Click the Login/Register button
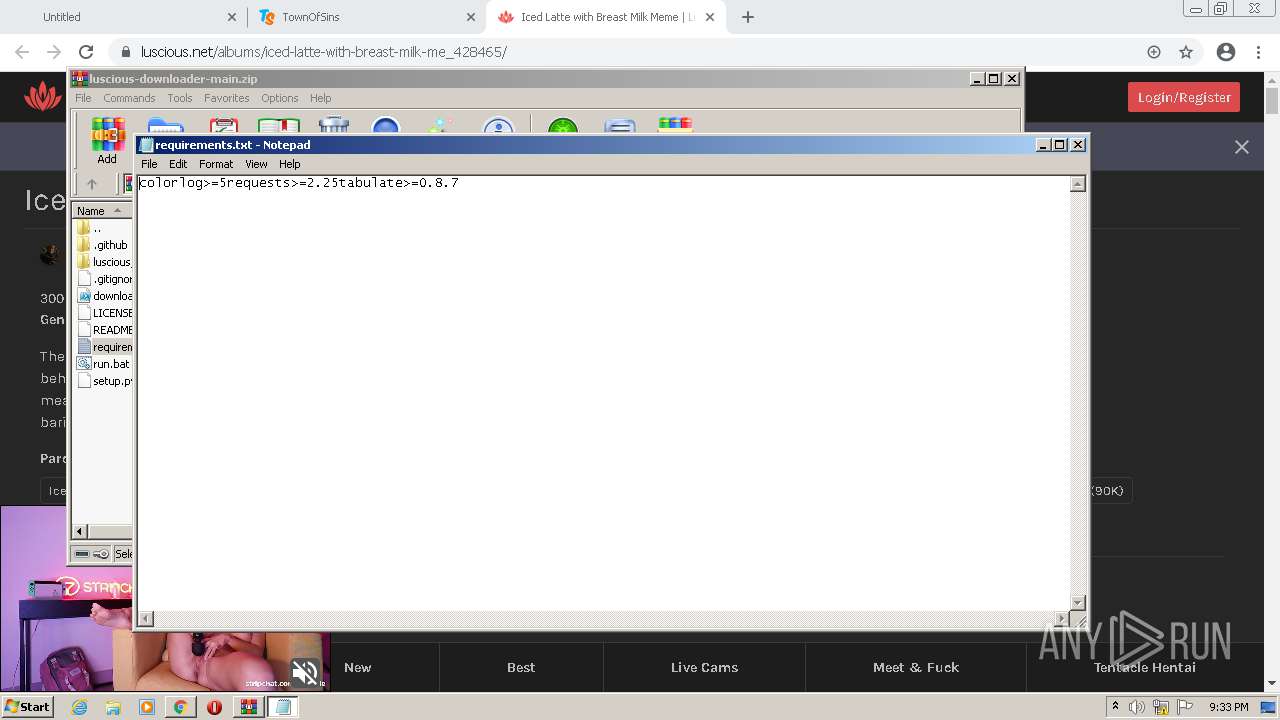This screenshot has height=720, width=1280. [1184, 97]
